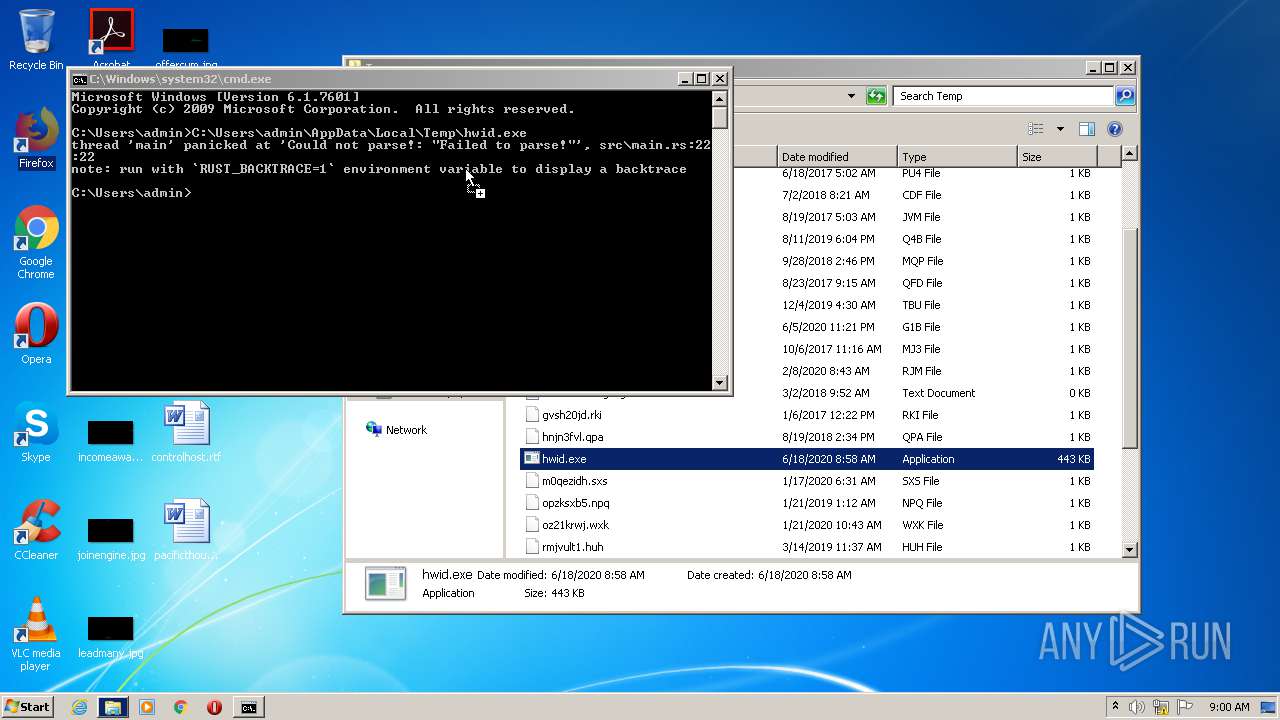Viewport: 1280px width, 720px height.
Task: Click the cmd.exe taskbar button
Action: point(248,707)
